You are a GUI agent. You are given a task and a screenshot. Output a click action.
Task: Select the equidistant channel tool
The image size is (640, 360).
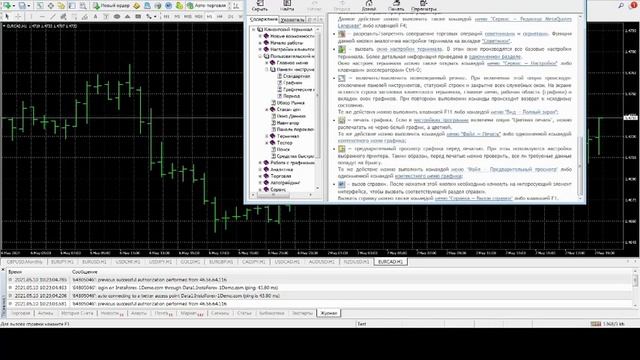click(63, 16)
